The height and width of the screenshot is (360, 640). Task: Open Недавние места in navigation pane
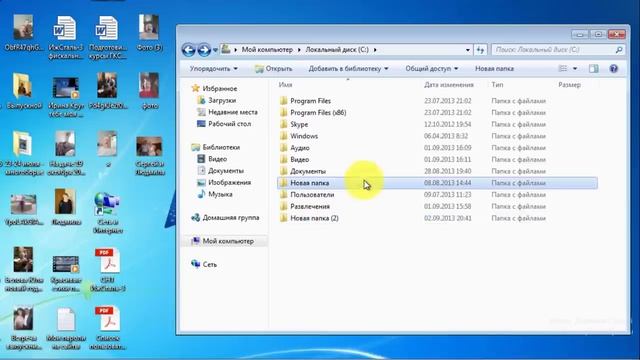(x=233, y=112)
